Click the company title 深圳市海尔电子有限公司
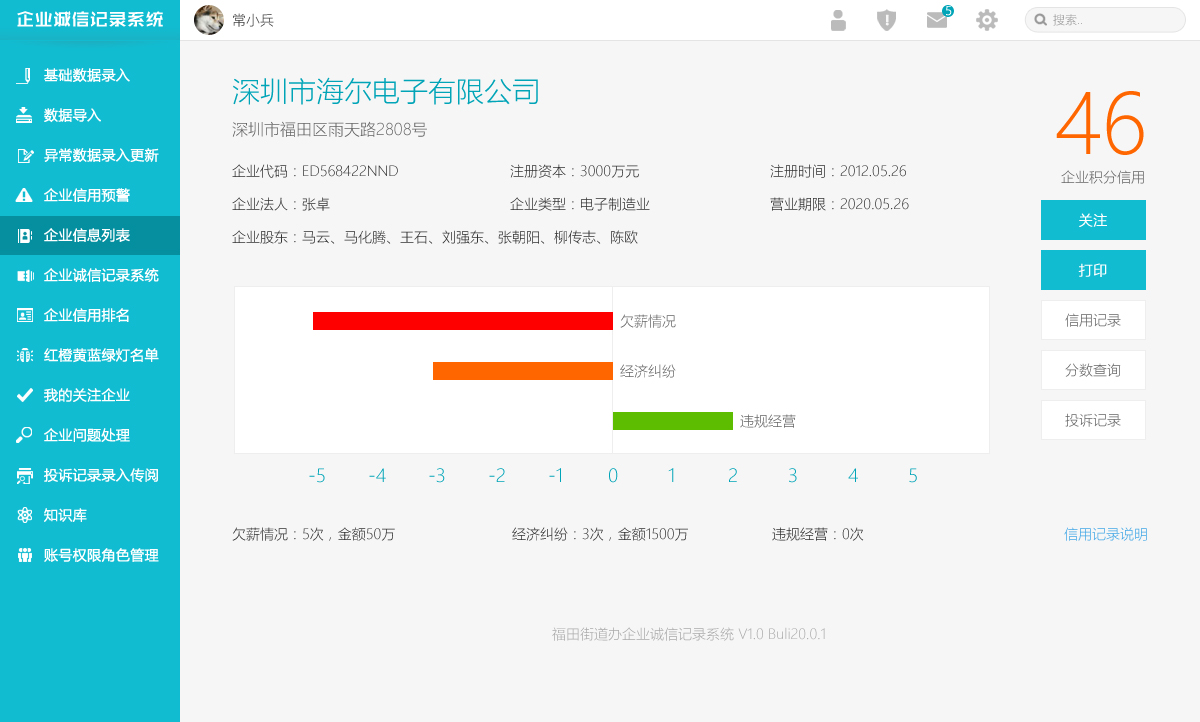 tap(386, 92)
